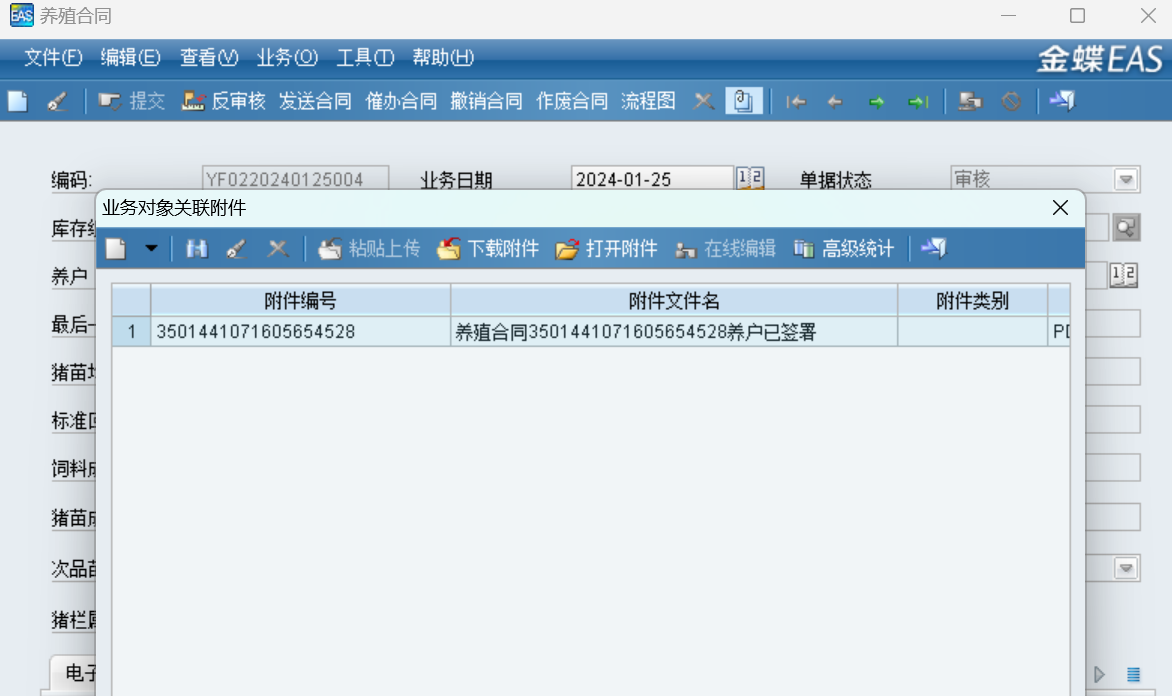The image size is (1172, 696).
Task: Open the calendar picker beside 业务日期
Action: click(750, 179)
